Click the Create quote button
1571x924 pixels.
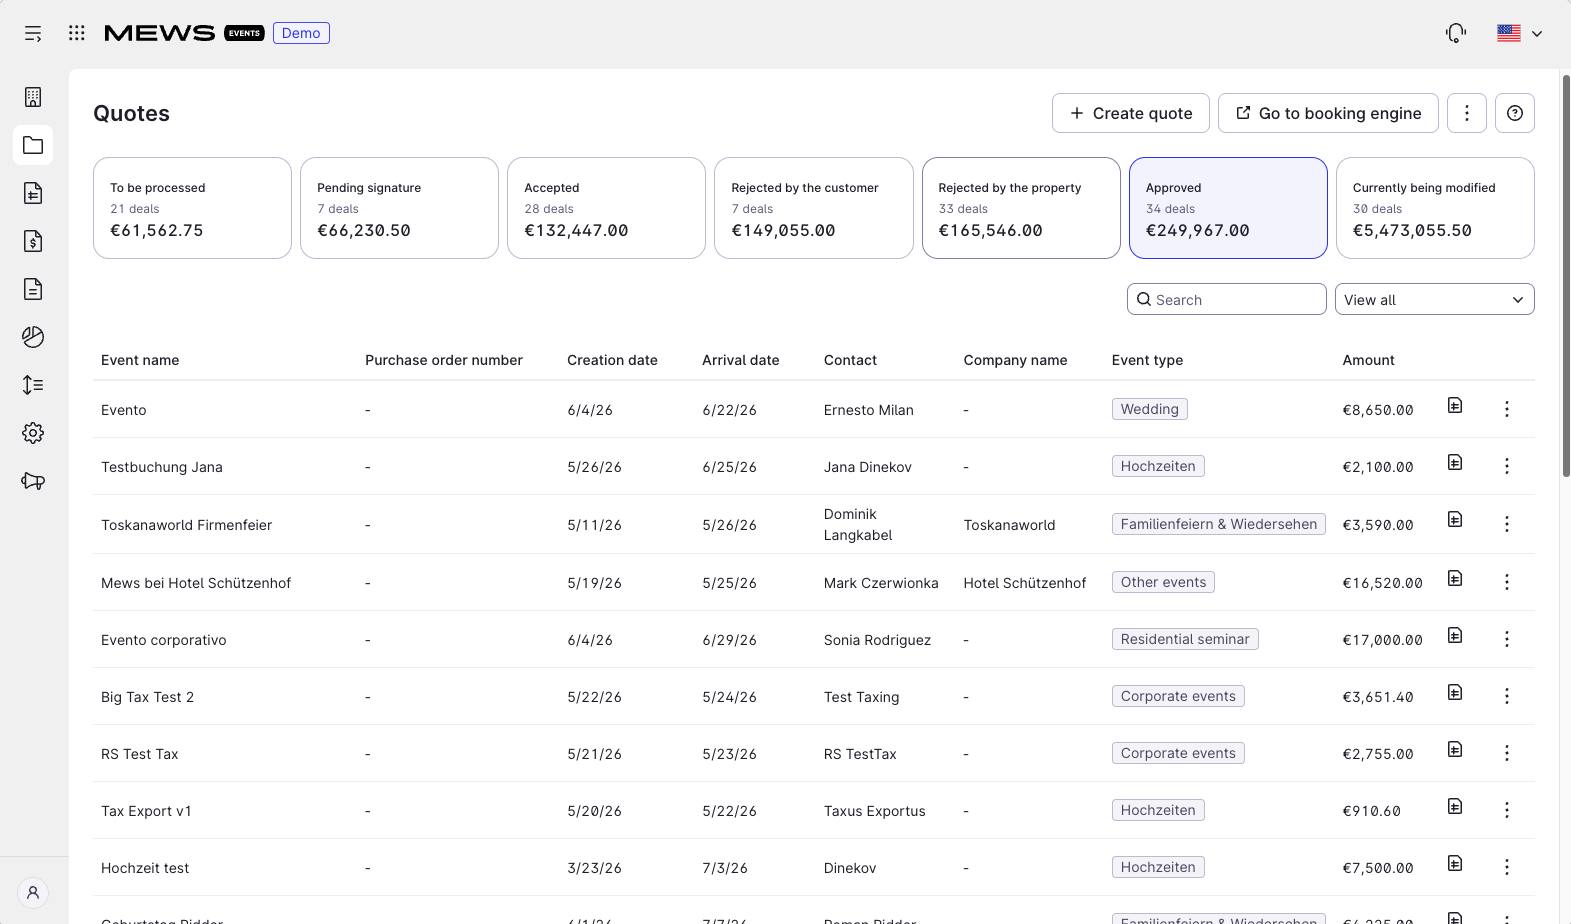click(x=1131, y=113)
